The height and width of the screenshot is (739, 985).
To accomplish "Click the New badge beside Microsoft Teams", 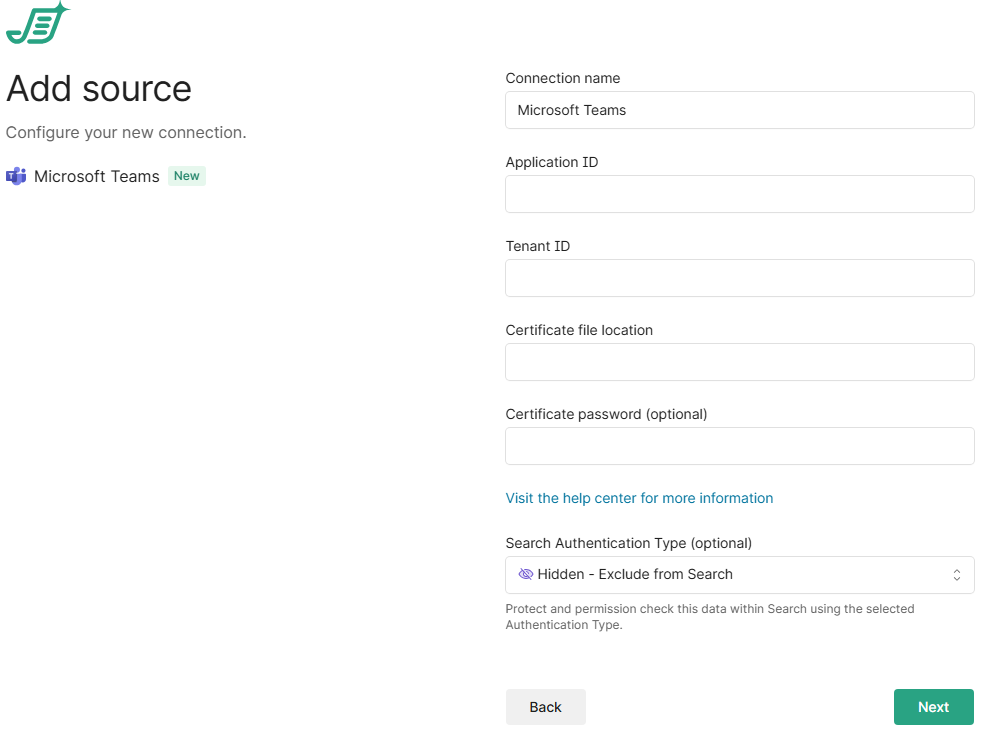I will click(x=187, y=176).
